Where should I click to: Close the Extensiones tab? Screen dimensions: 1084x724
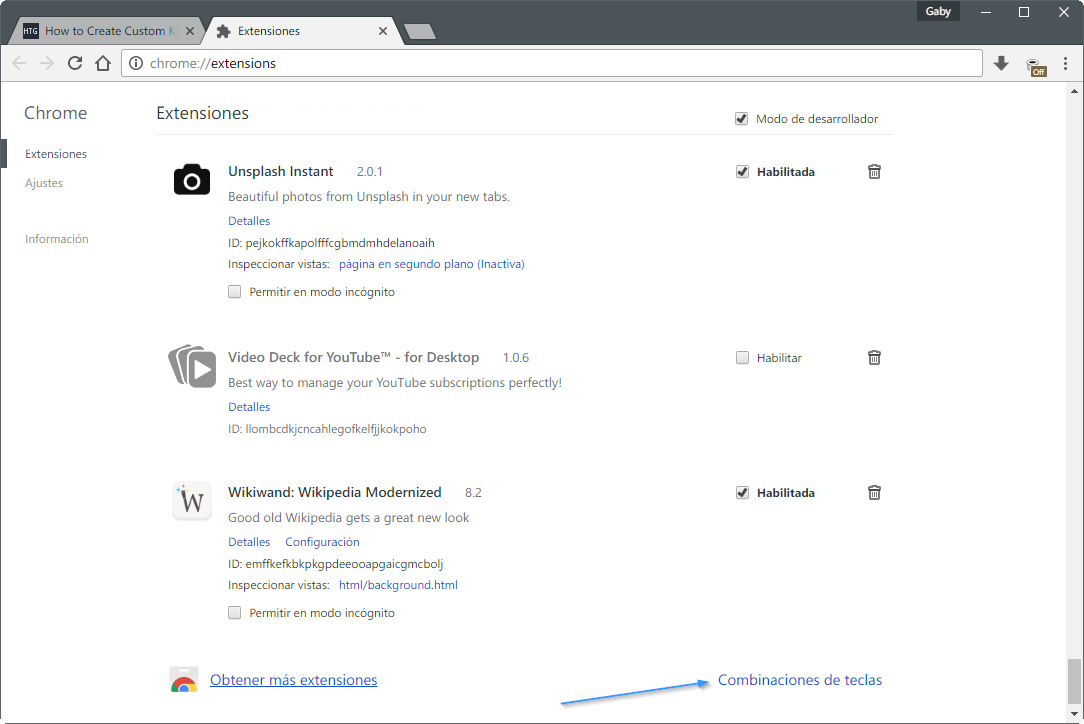click(382, 31)
